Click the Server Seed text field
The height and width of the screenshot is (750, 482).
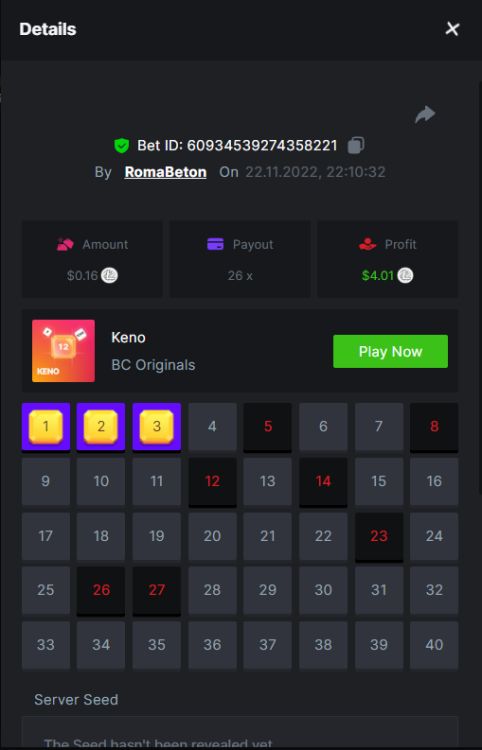point(240,732)
